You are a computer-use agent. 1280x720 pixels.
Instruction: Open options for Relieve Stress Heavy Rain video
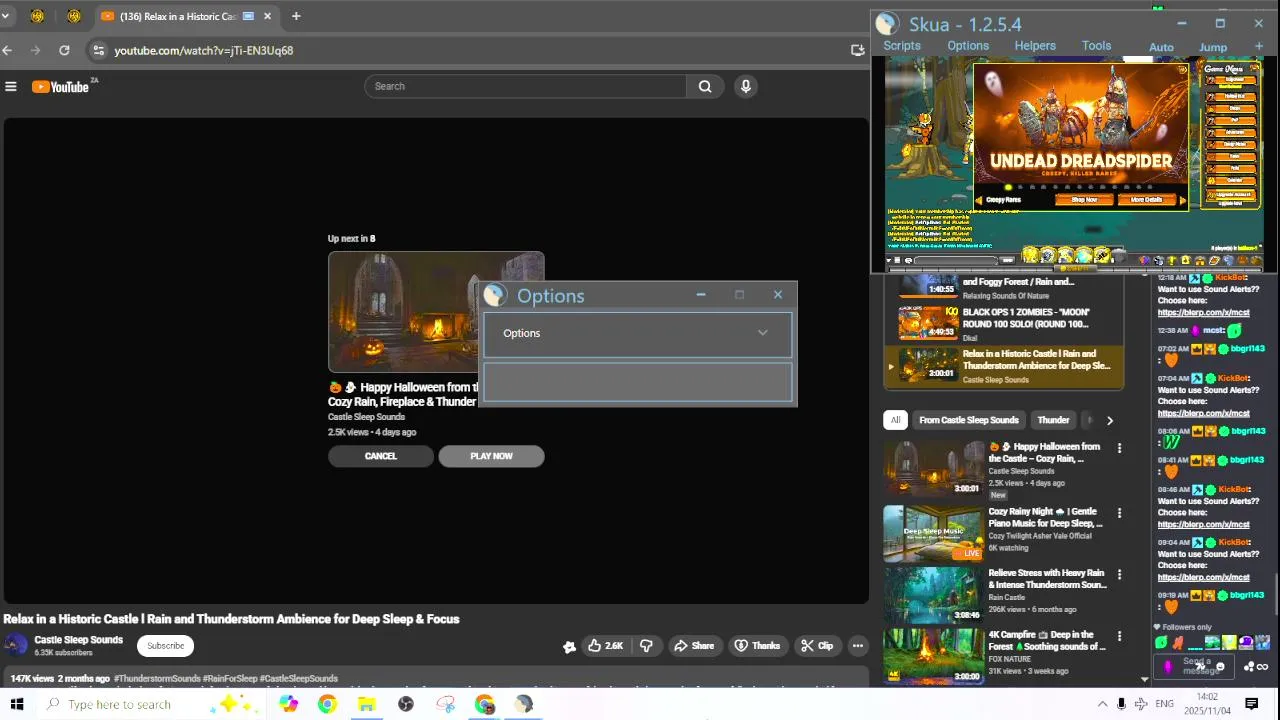[1119, 575]
